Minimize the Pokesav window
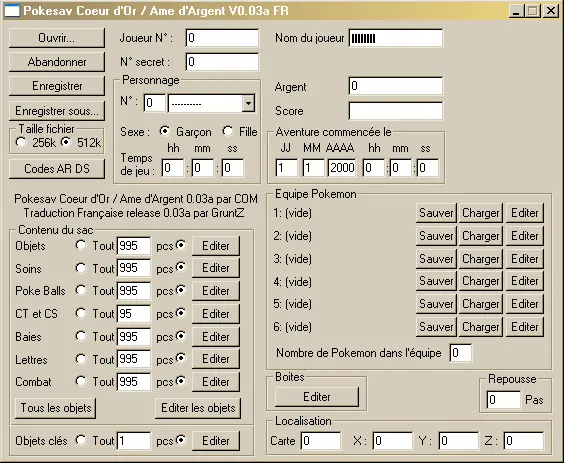 point(517,11)
